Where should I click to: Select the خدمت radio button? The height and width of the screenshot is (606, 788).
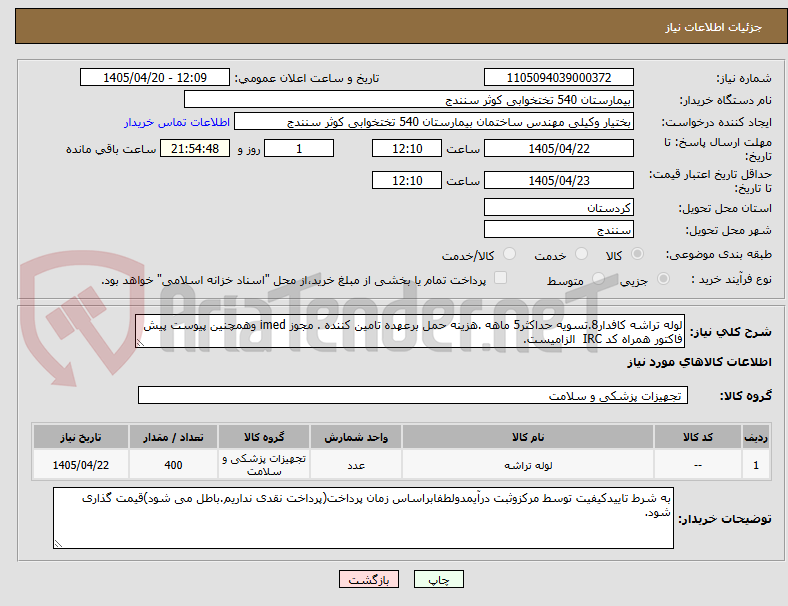pos(581,254)
